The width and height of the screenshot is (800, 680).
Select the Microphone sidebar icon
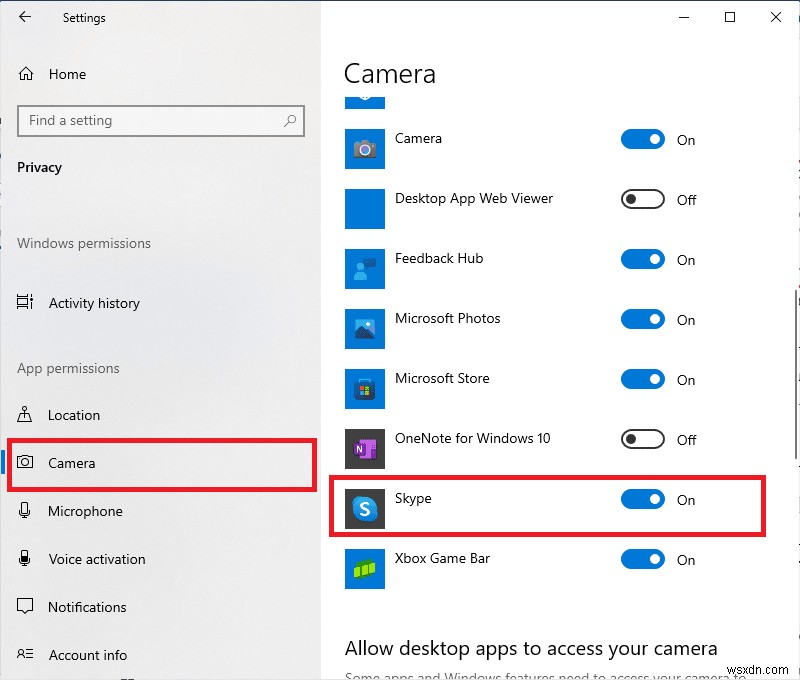click(x=24, y=510)
